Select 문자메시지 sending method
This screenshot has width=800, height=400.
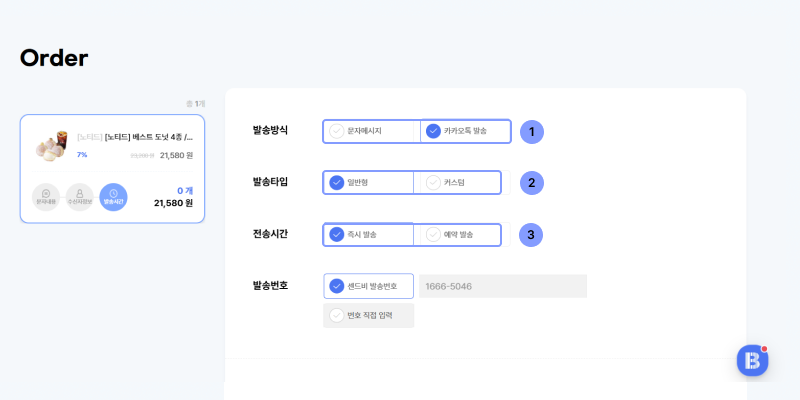point(371,131)
